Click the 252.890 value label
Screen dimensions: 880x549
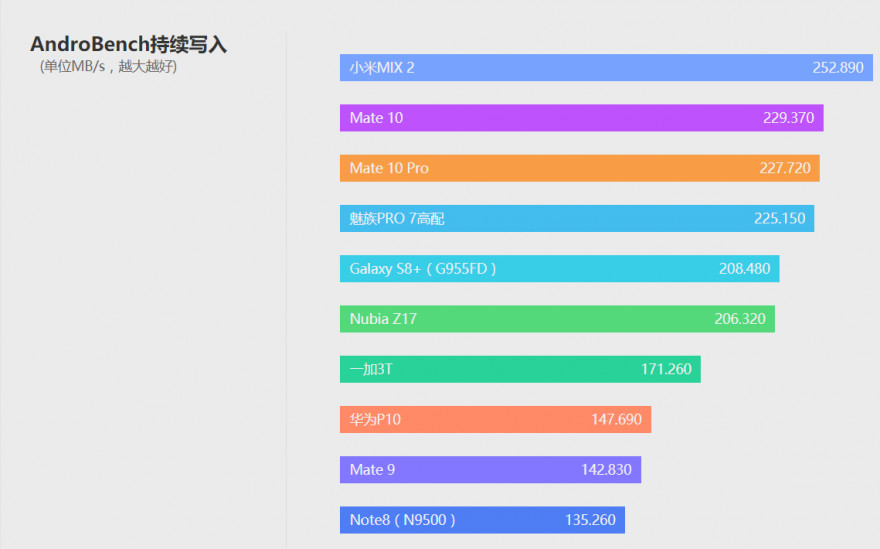pos(838,68)
